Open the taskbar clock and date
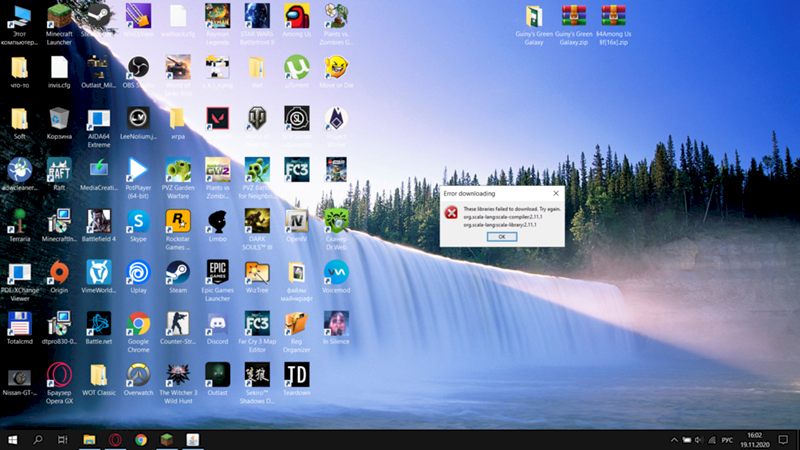Image resolution: width=800 pixels, height=450 pixels. pos(753,440)
